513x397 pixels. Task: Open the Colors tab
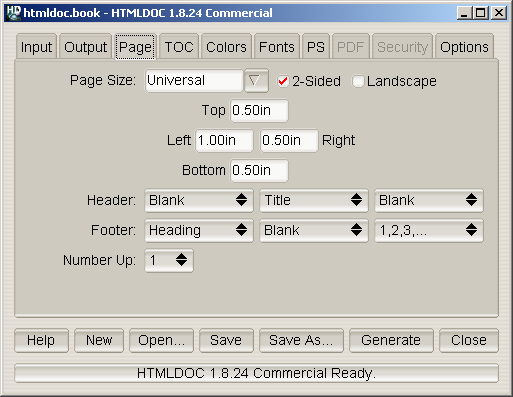[226, 47]
